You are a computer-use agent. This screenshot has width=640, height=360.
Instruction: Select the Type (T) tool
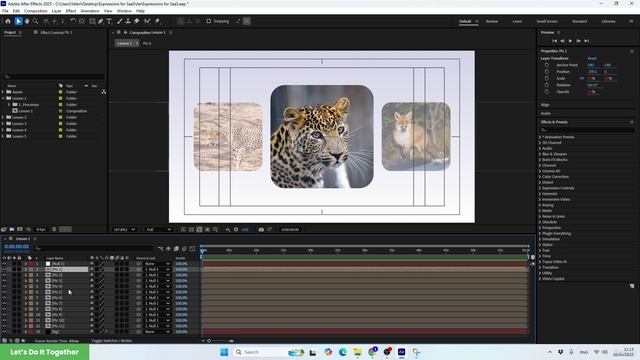tap(109, 21)
